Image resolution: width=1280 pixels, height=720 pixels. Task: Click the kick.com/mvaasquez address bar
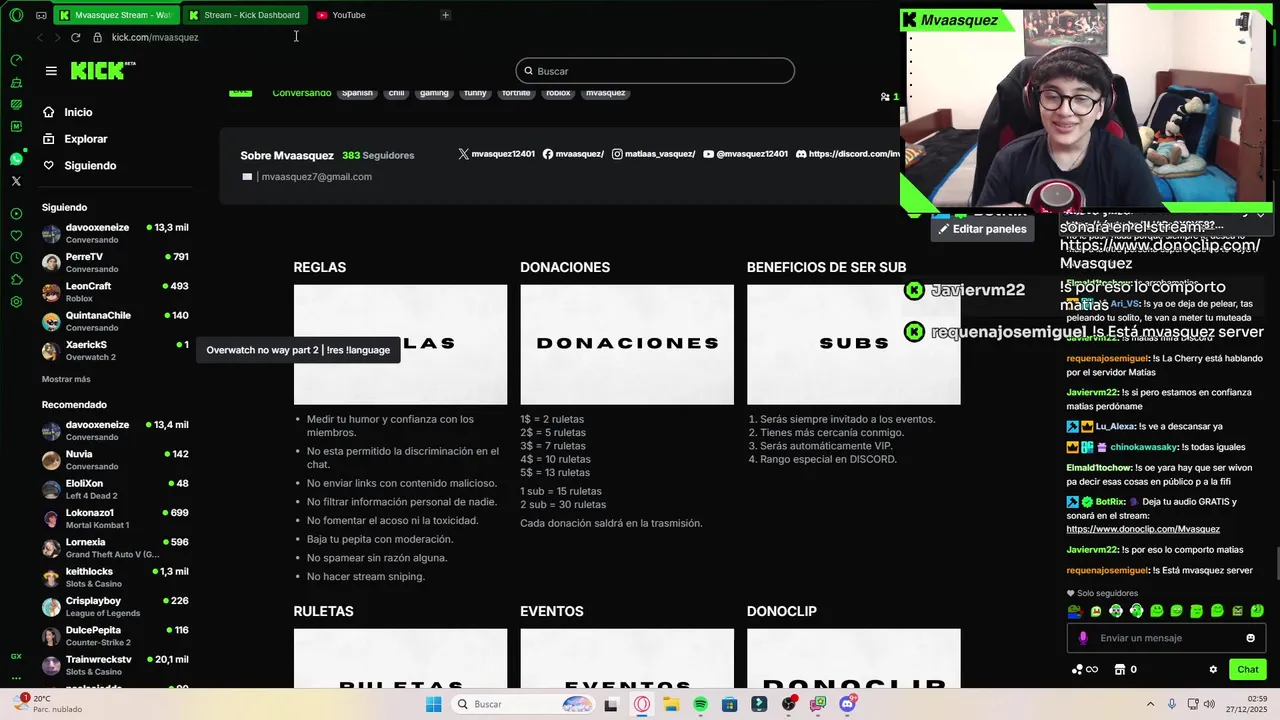point(155,37)
